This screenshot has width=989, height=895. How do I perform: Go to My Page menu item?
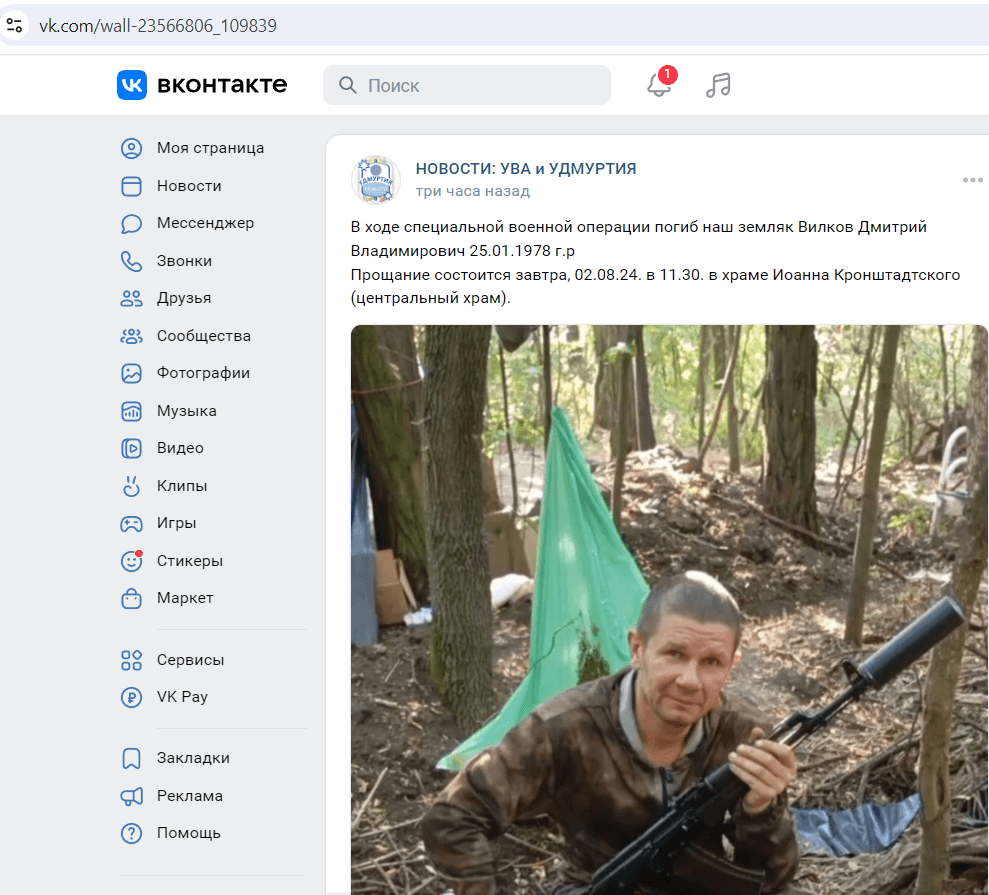pos(210,148)
